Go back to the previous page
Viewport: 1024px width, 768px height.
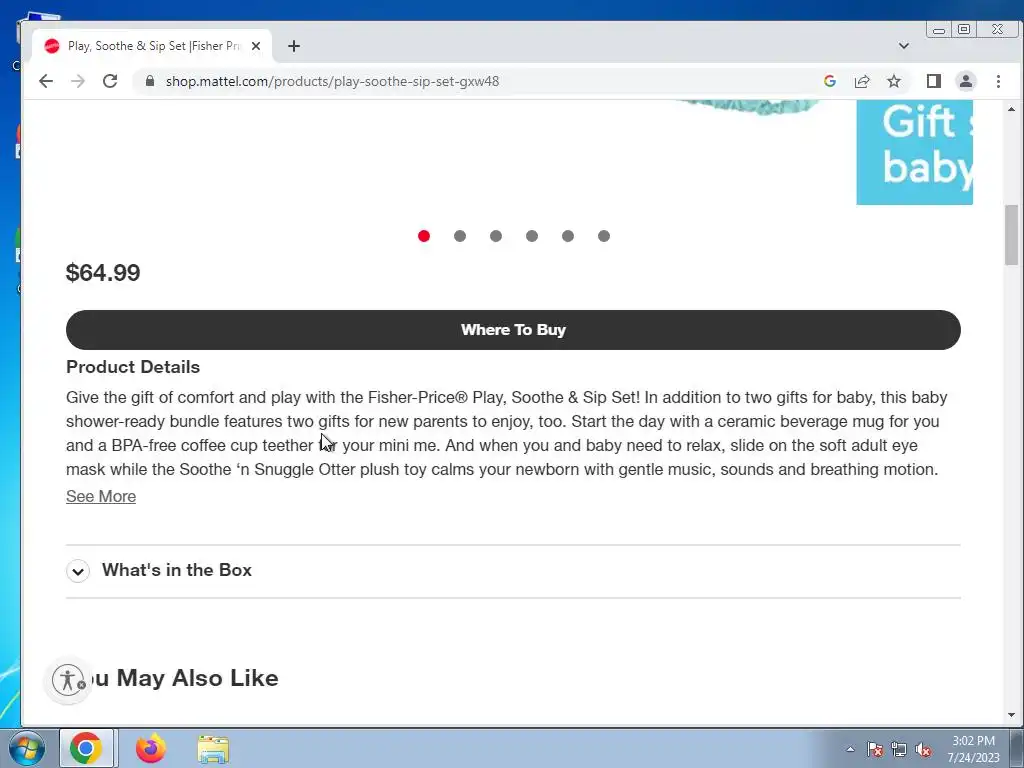46,81
